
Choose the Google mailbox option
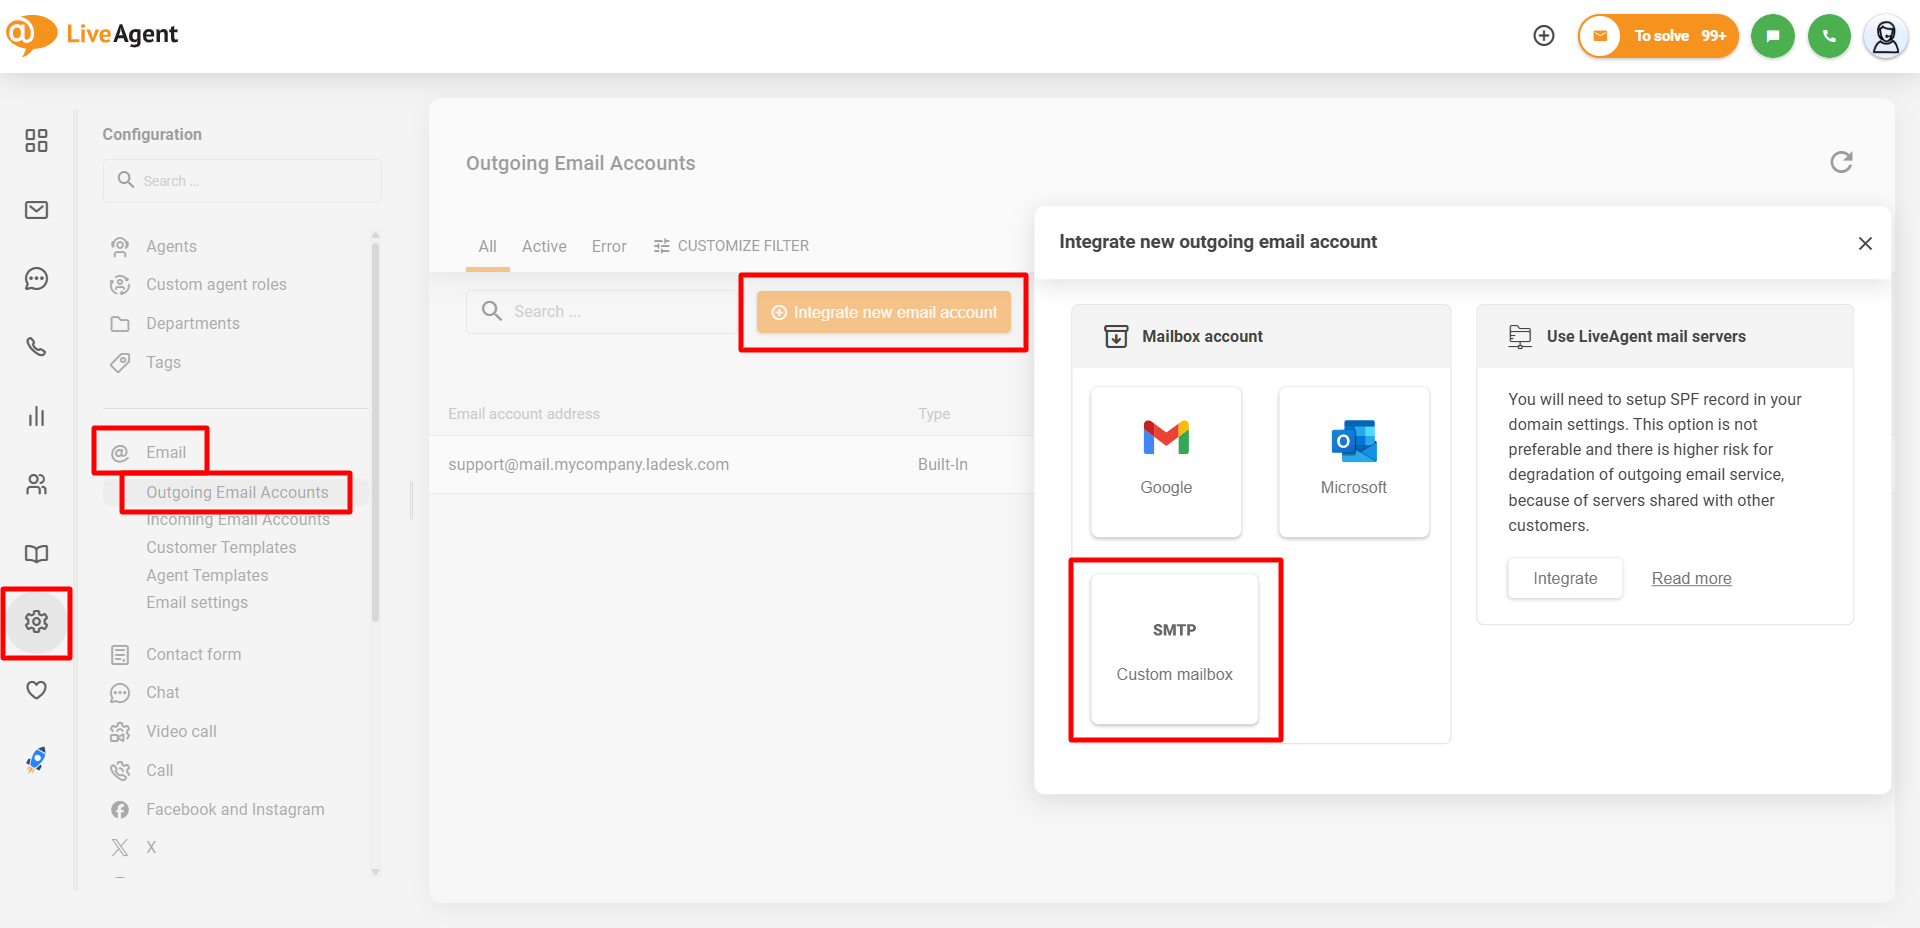tap(1166, 461)
